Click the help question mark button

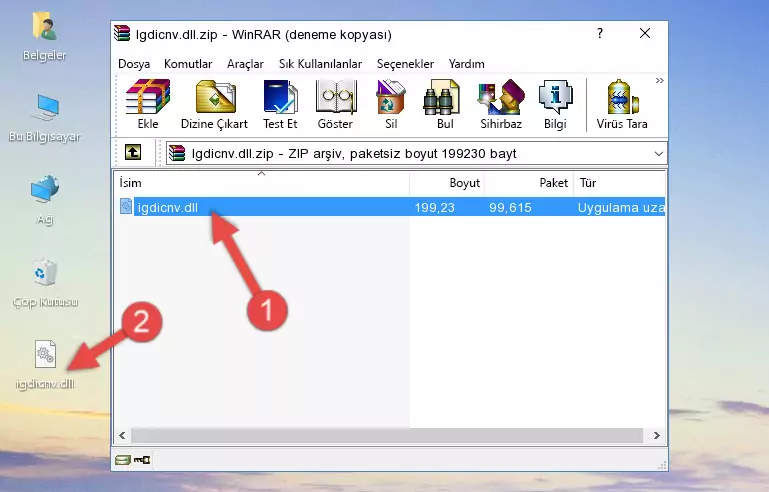click(x=600, y=33)
